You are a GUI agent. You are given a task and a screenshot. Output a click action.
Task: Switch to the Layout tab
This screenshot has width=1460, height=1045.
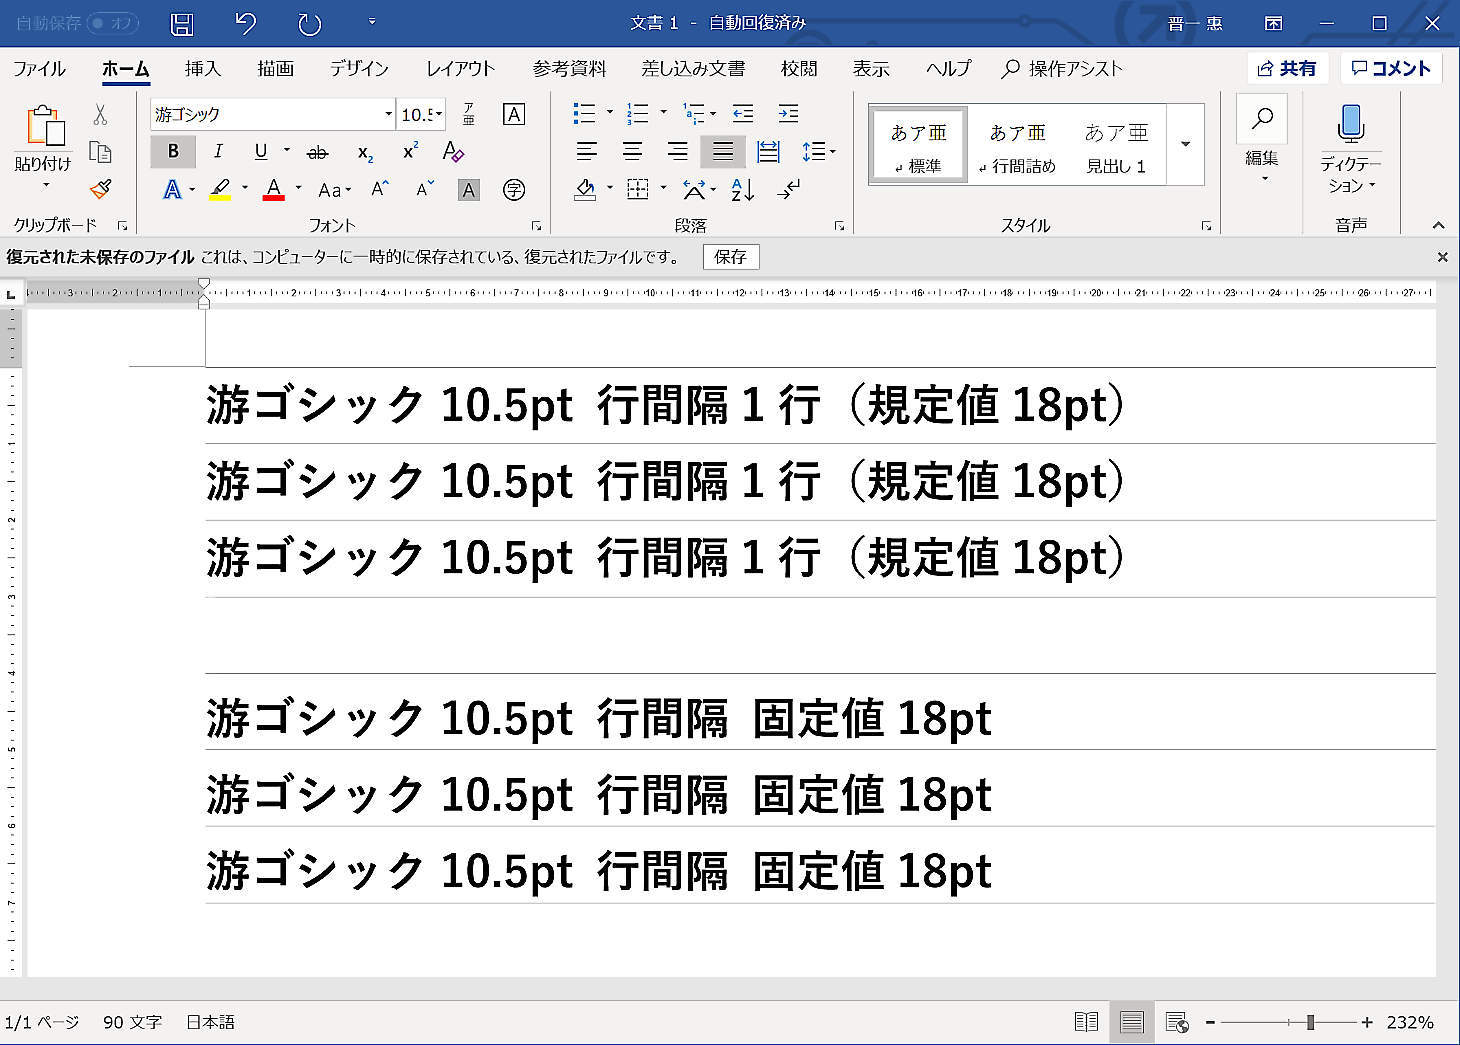tap(460, 68)
